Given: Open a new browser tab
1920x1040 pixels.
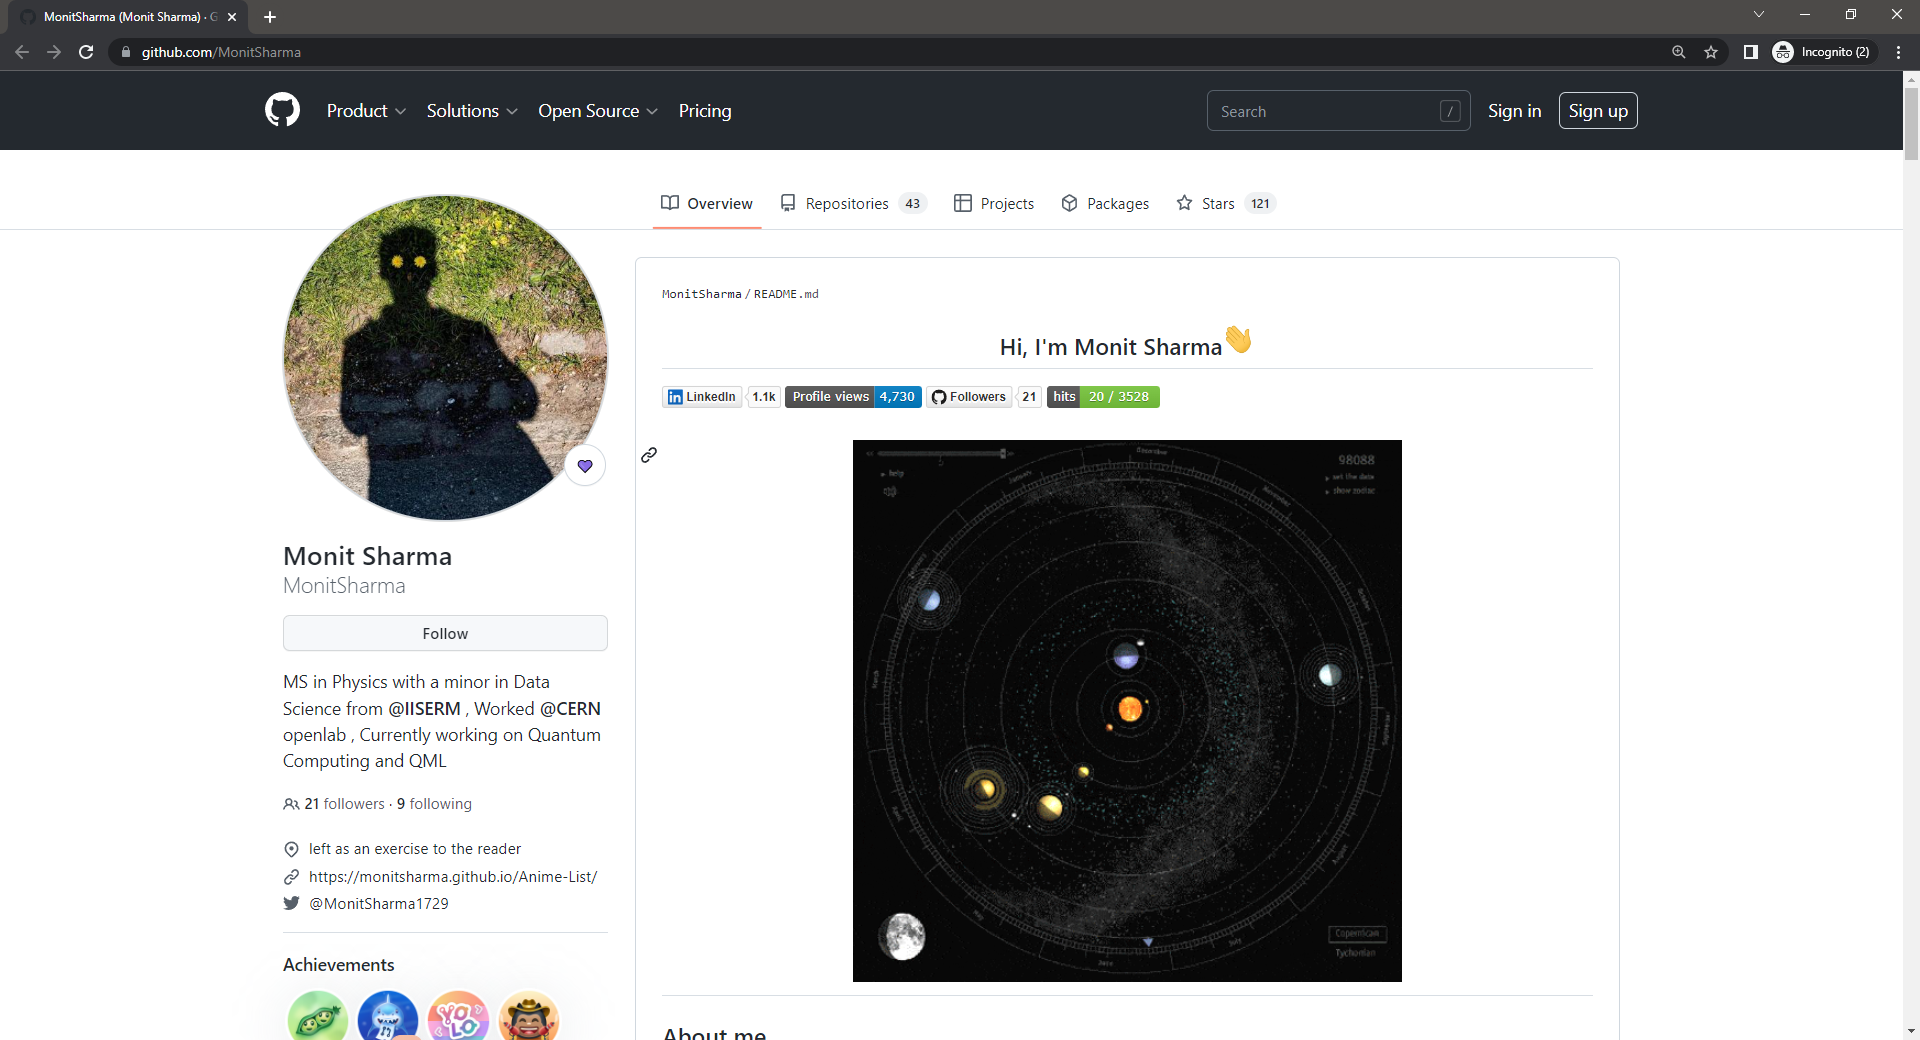Looking at the screenshot, I should (270, 17).
